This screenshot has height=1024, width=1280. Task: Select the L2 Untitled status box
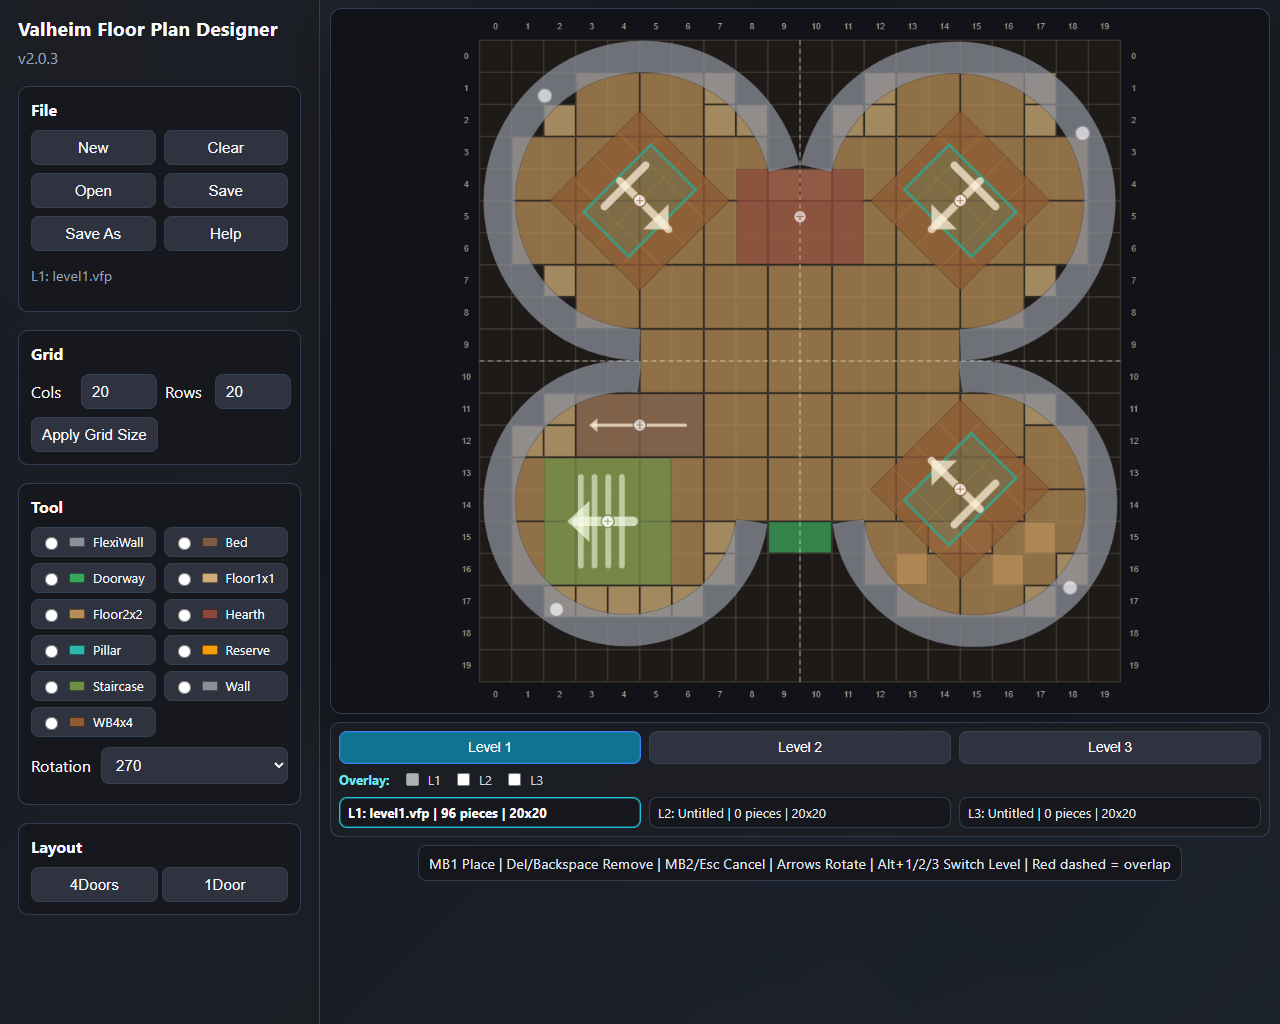coord(800,813)
